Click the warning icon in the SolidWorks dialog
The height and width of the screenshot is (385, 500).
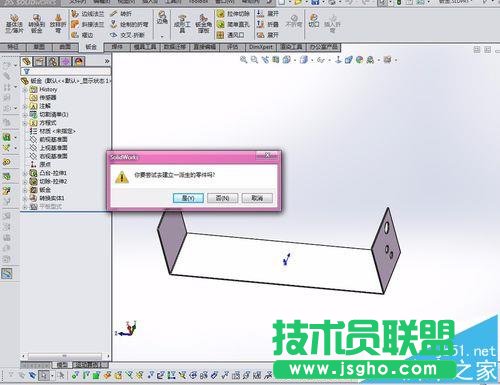click(x=122, y=177)
